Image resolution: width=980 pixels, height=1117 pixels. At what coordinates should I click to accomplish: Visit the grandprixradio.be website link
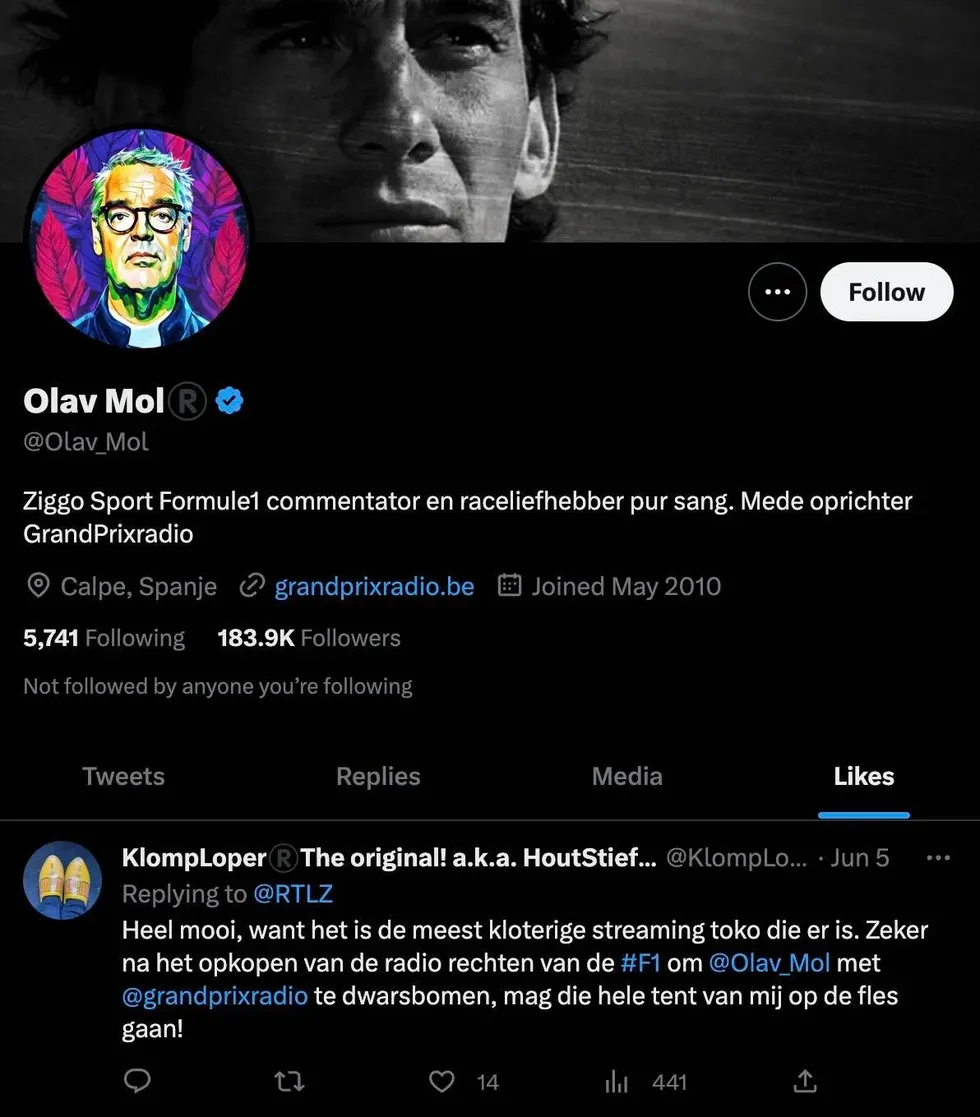tap(374, 586)
